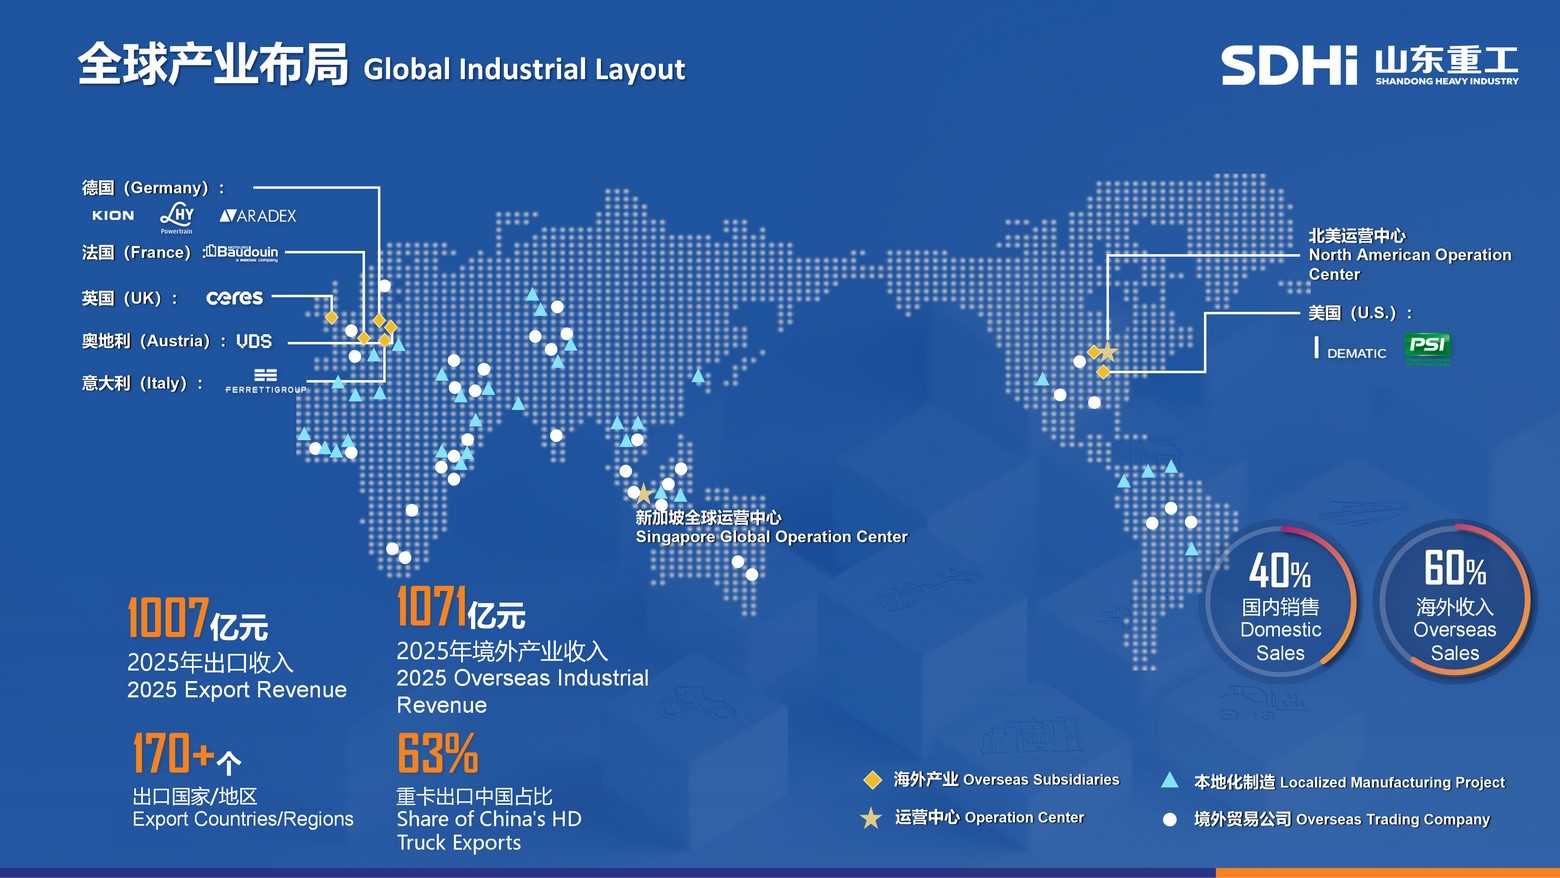1560x878 pixels.
Task: Click the 意大利 (Italy) label
Action: (x=143, y=383)
